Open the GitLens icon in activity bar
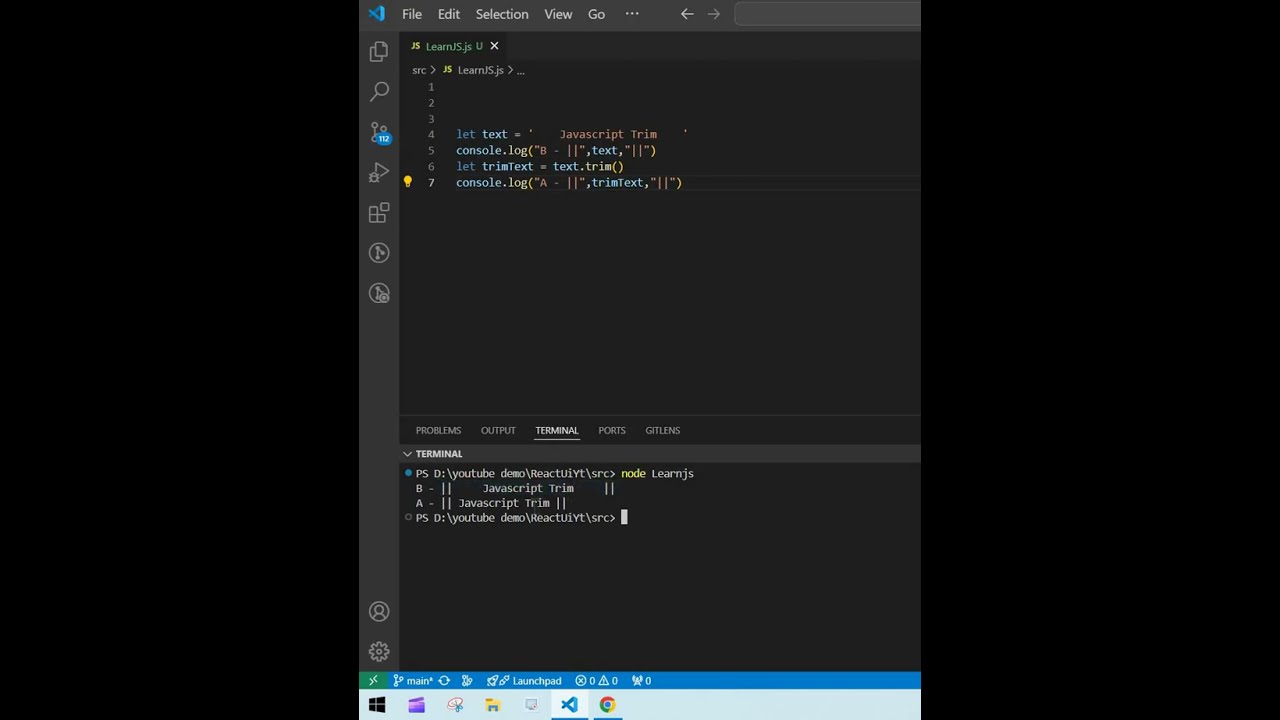The image size is (1280, 720). point(379,253)
